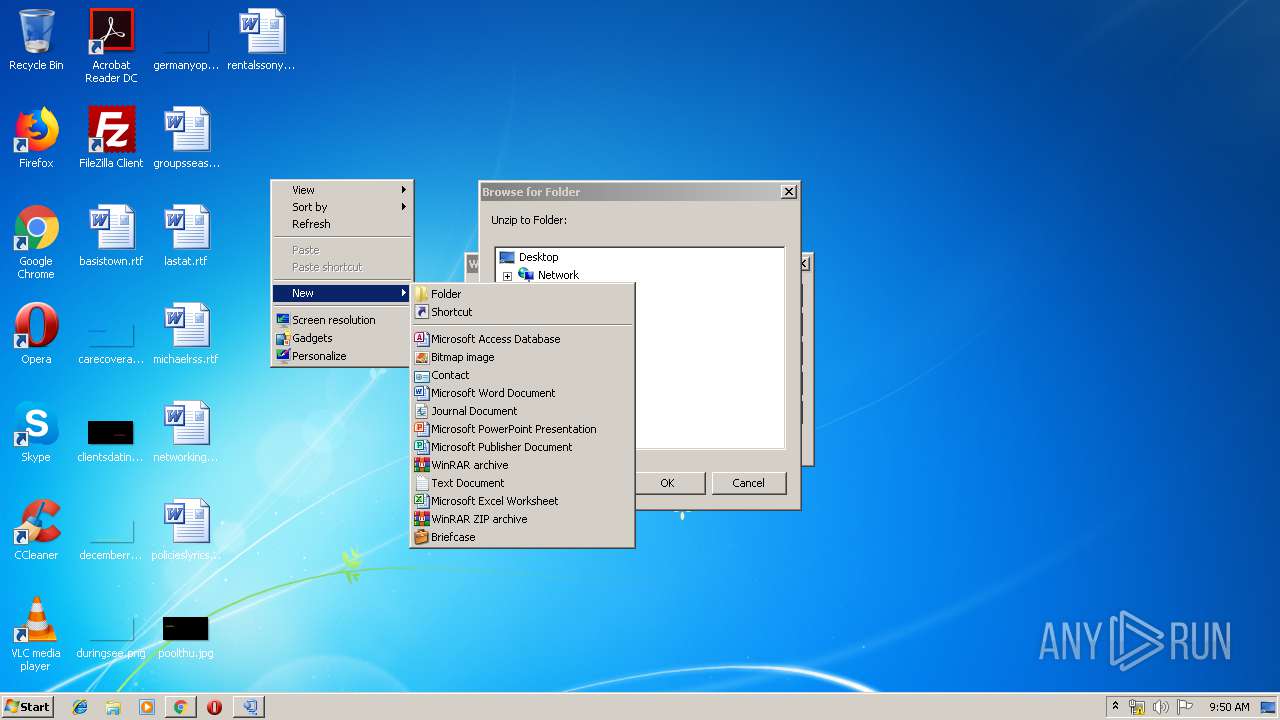Create a new Microsoft Word Document

522,393
